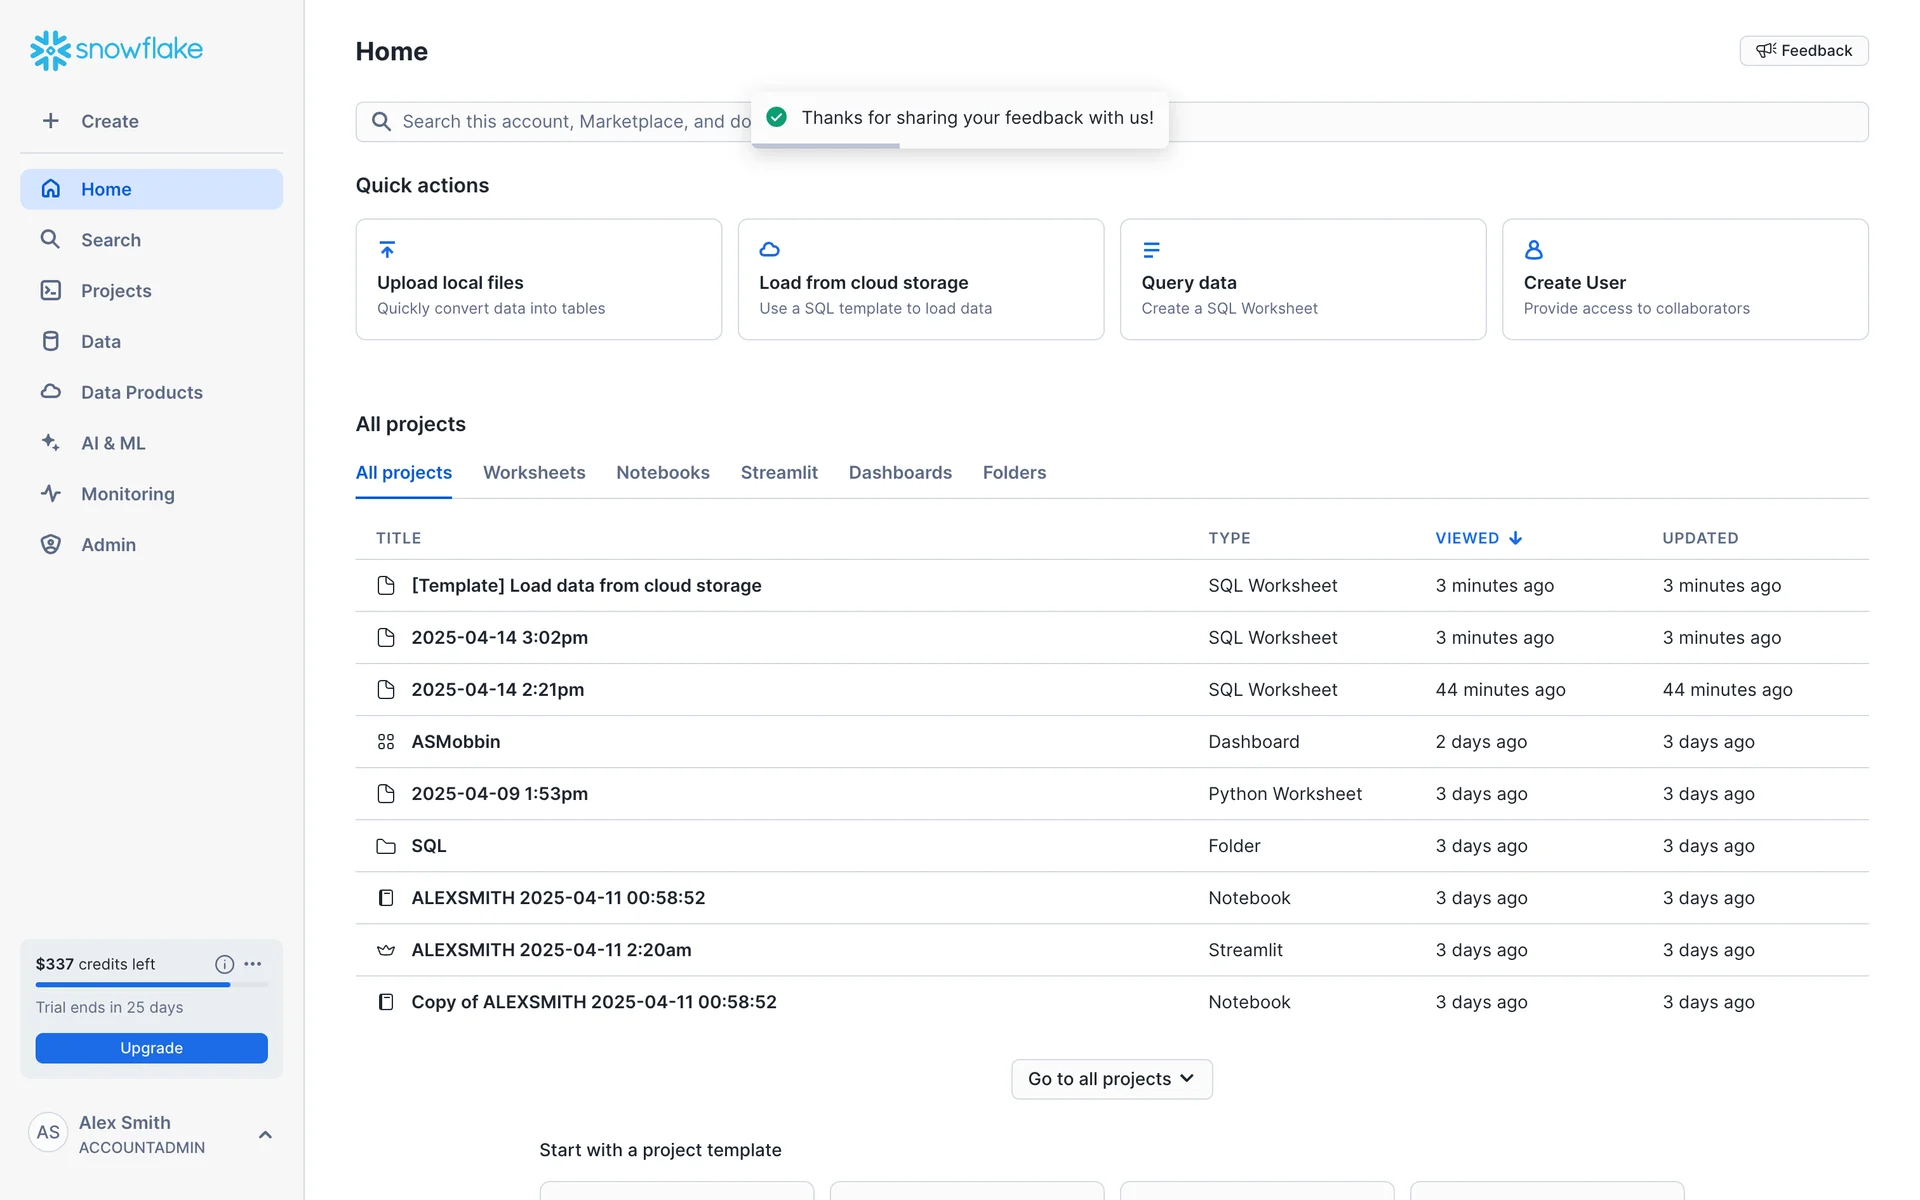Open the ASMobbin dashboard row
Screen dimensions: 1920x1200
pos(456,741)
